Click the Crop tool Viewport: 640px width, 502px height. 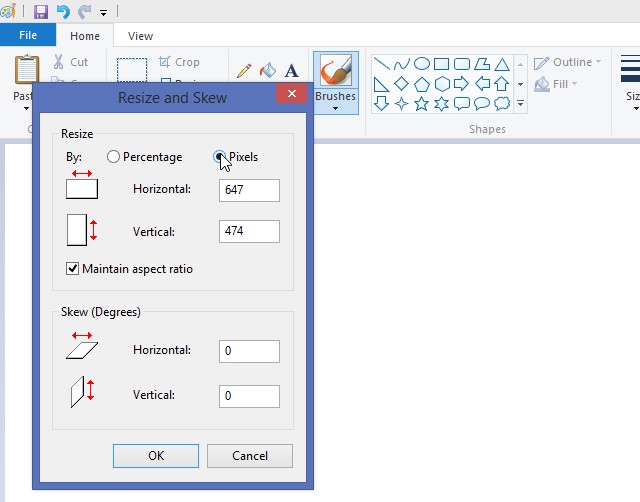pos(179,62)
